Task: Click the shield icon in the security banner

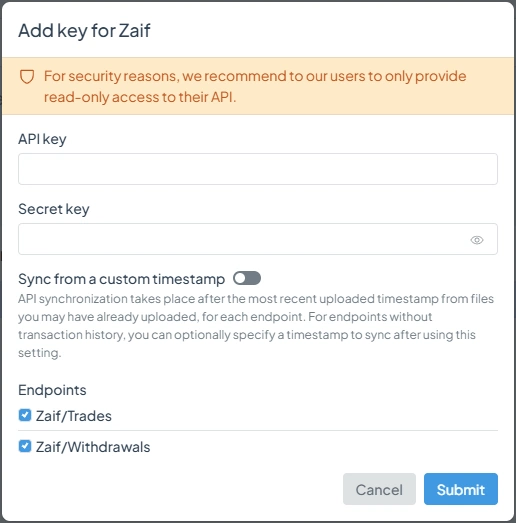Action: point(27,76)
